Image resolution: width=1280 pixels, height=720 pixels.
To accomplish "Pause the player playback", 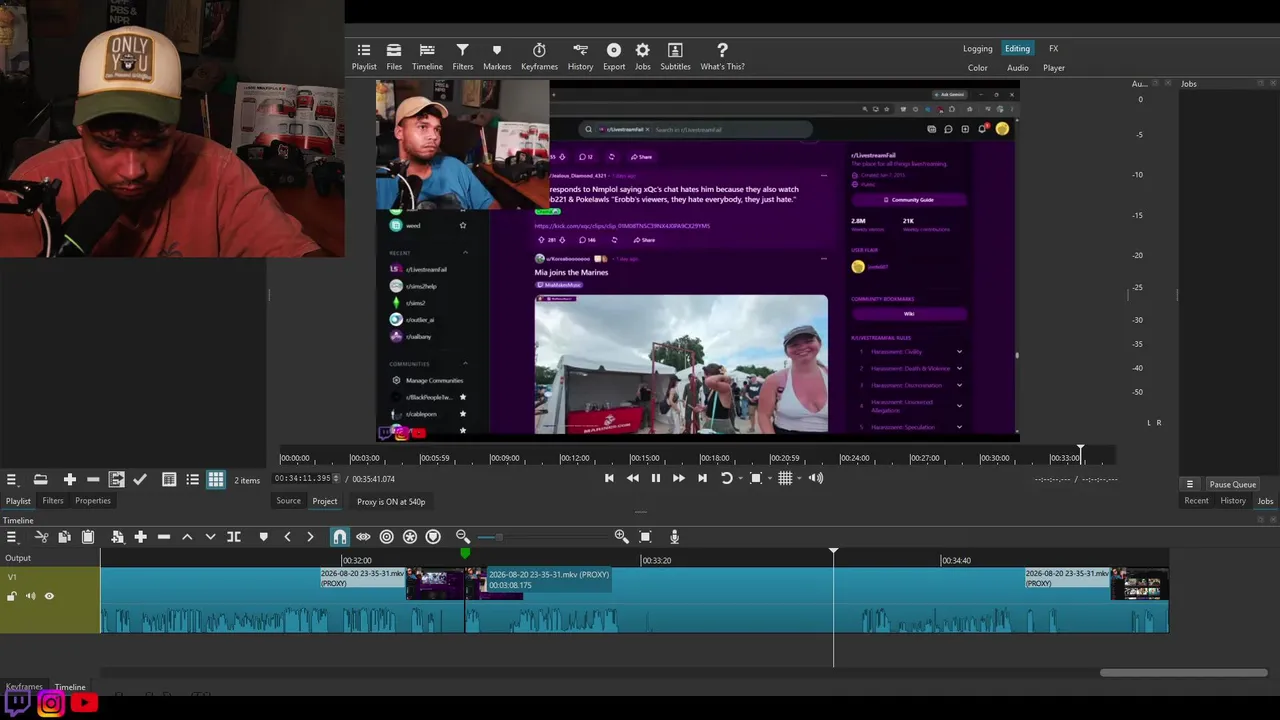I will coord(656,478).
